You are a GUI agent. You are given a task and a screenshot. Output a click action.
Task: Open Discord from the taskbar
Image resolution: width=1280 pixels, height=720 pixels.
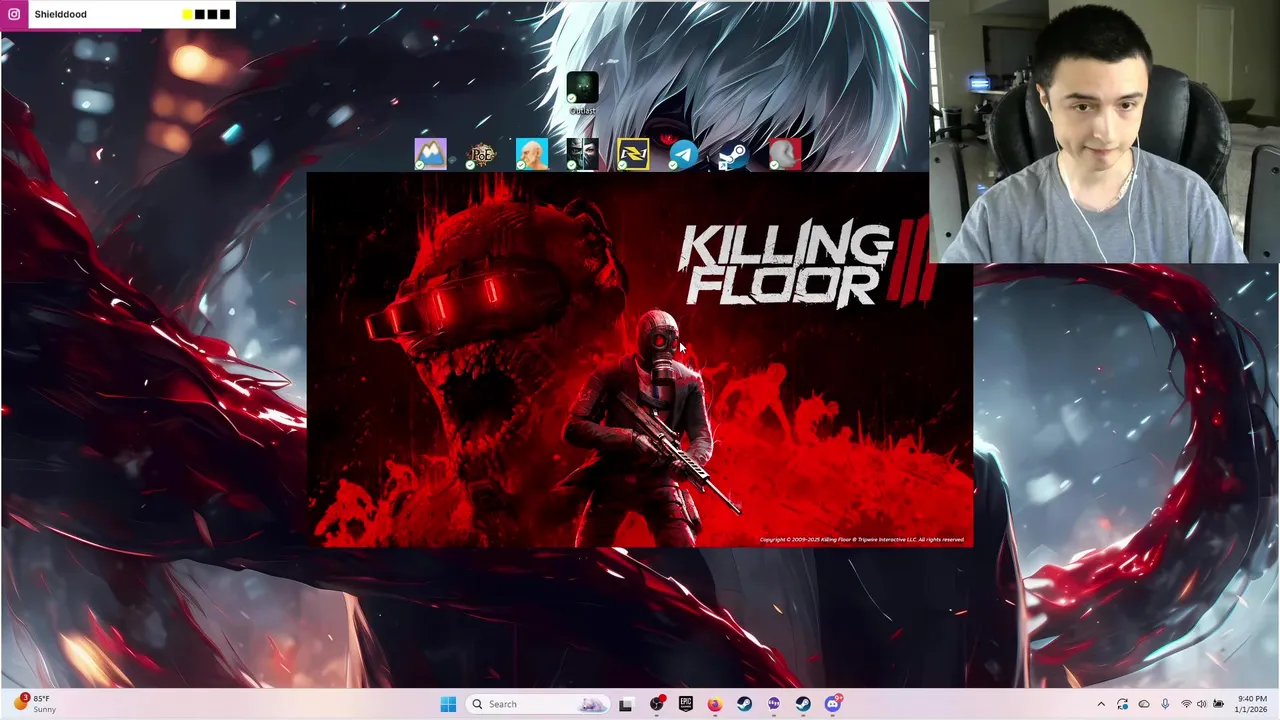pyautogui.click(x=833, y=704)
